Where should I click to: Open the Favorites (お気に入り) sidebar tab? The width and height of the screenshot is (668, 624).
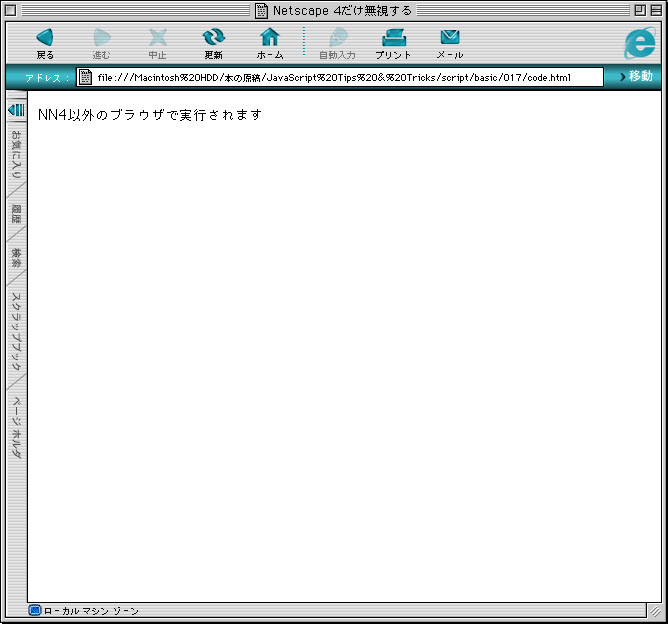(16, 155)
